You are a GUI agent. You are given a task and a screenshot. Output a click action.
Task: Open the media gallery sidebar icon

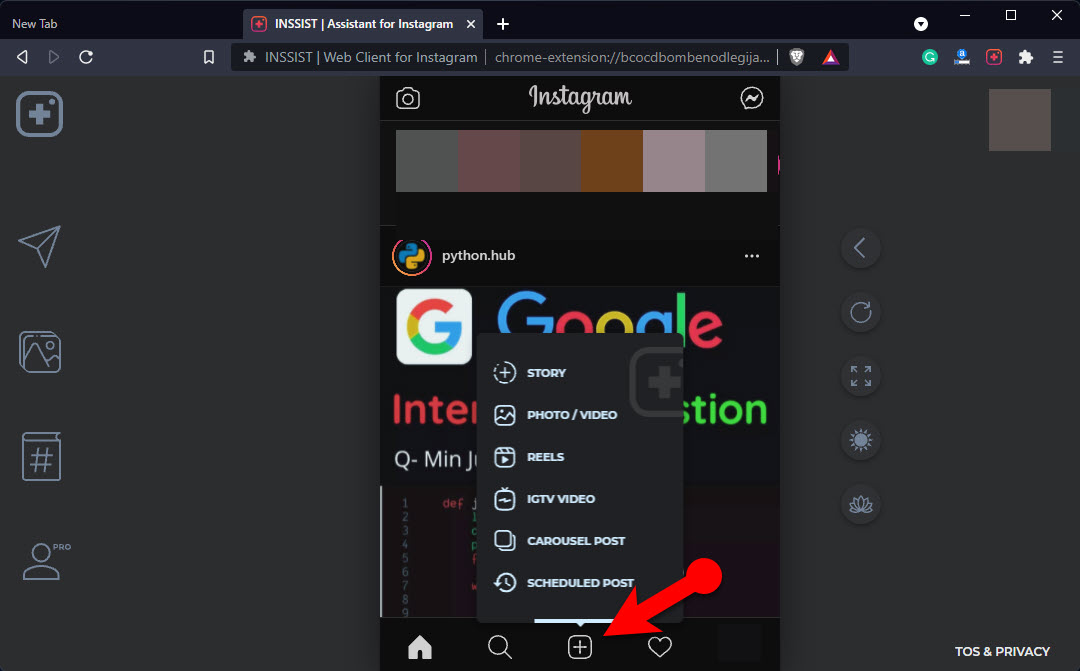tap(40, 352)
